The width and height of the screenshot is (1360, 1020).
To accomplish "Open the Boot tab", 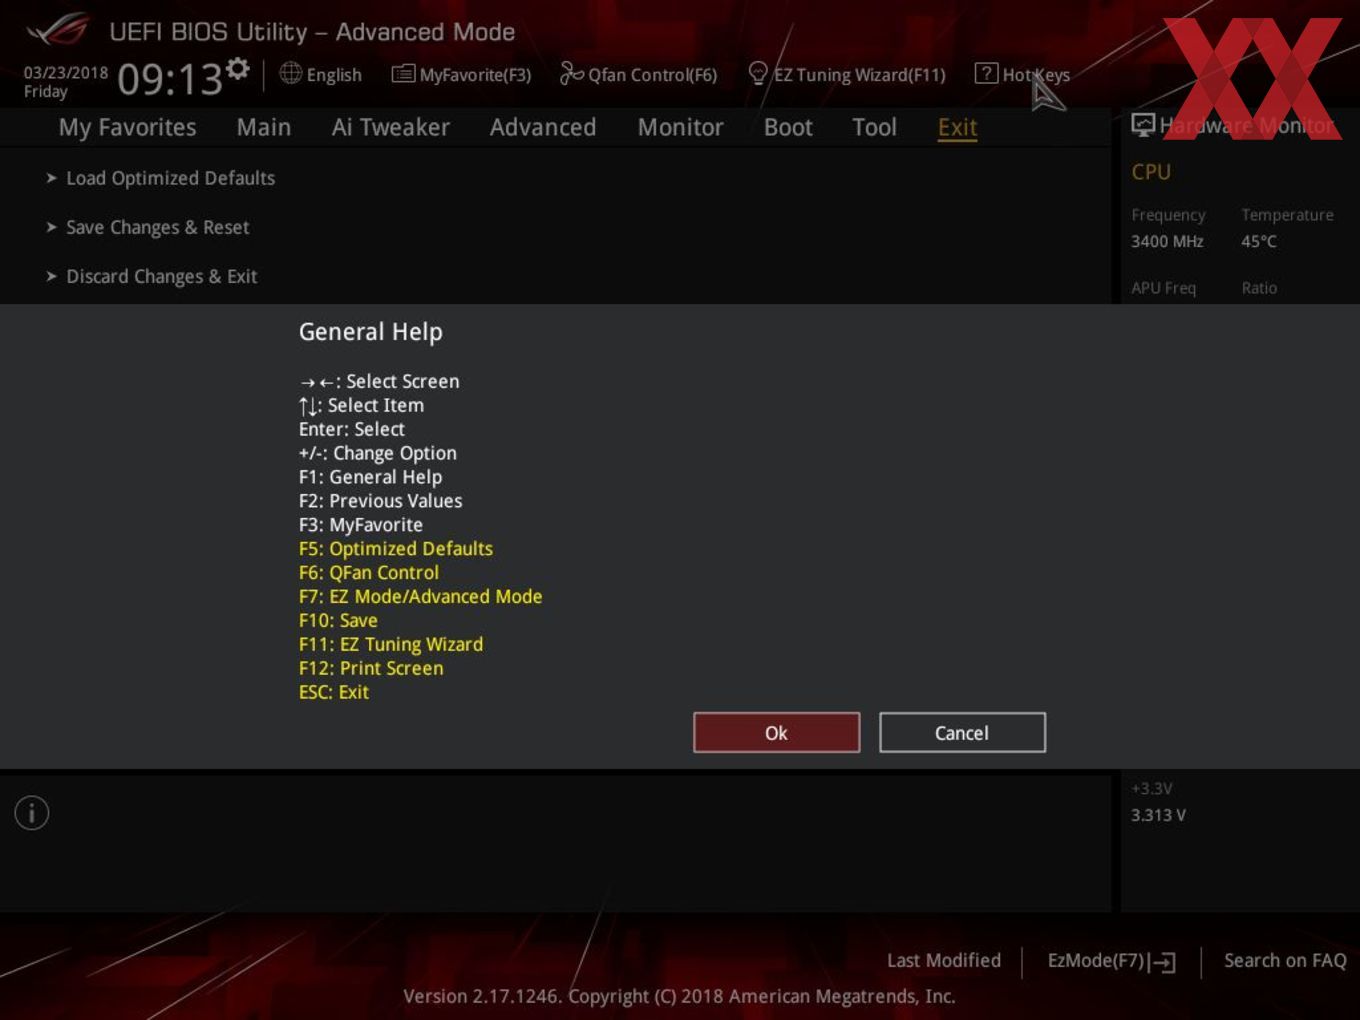I will 788,127.
